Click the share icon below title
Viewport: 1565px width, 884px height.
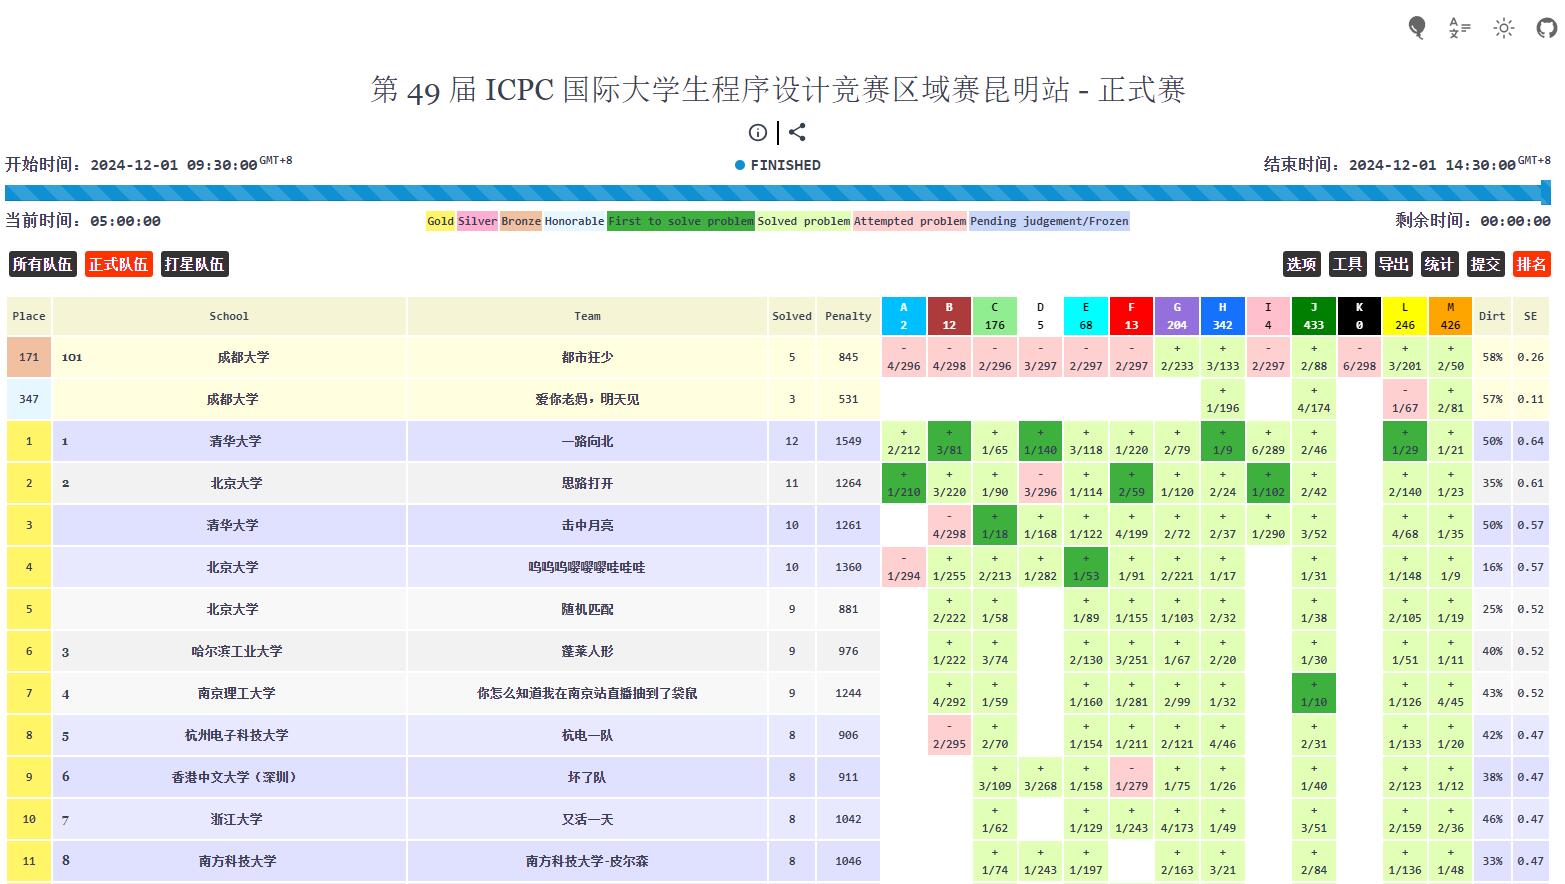tap(797, 132)
